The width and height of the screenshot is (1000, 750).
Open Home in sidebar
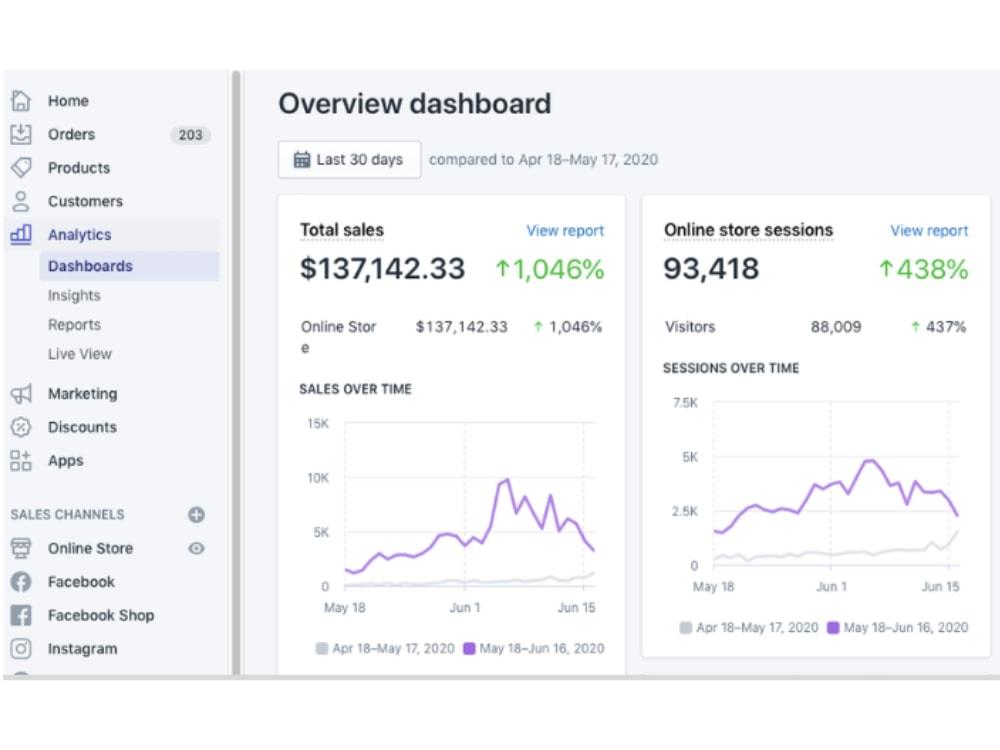[68, 101]
